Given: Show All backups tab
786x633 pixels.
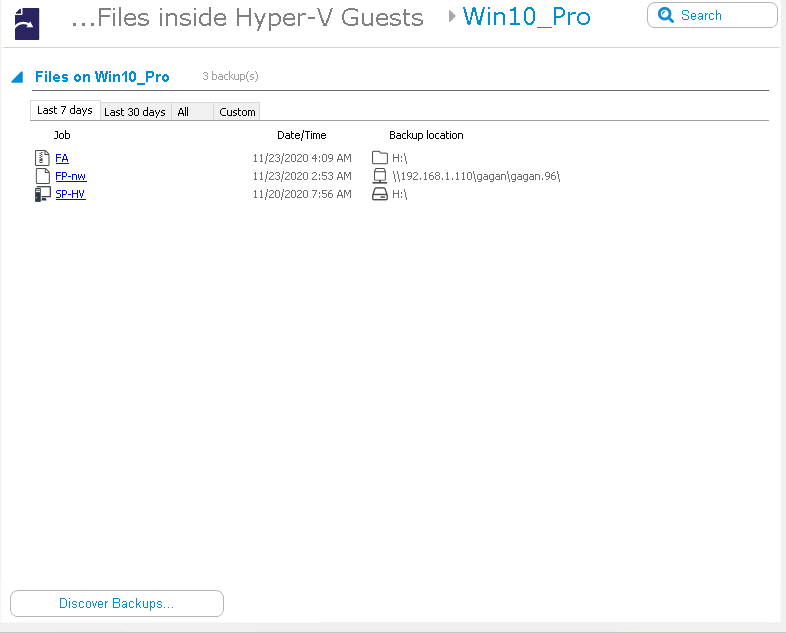Looking at the screenshot, I should [x=184, y=112].
